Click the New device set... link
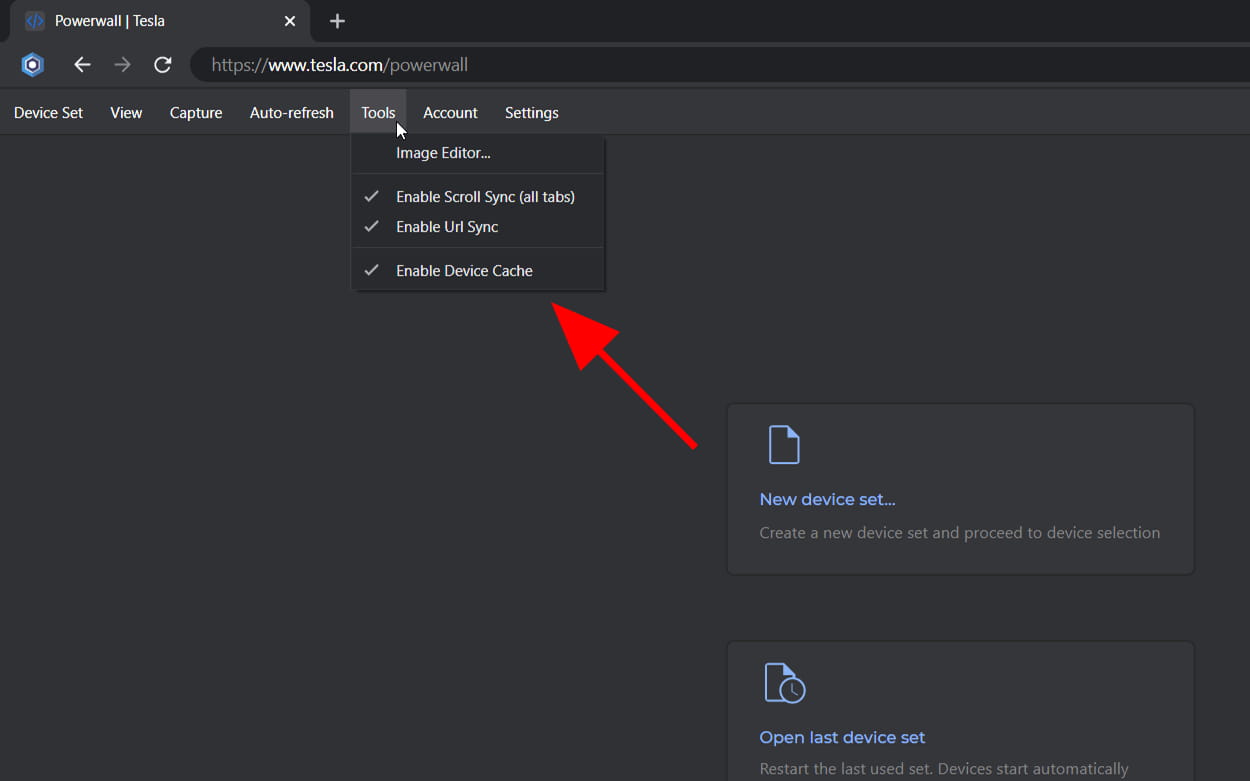1250x781 pixels. point(827,499)
